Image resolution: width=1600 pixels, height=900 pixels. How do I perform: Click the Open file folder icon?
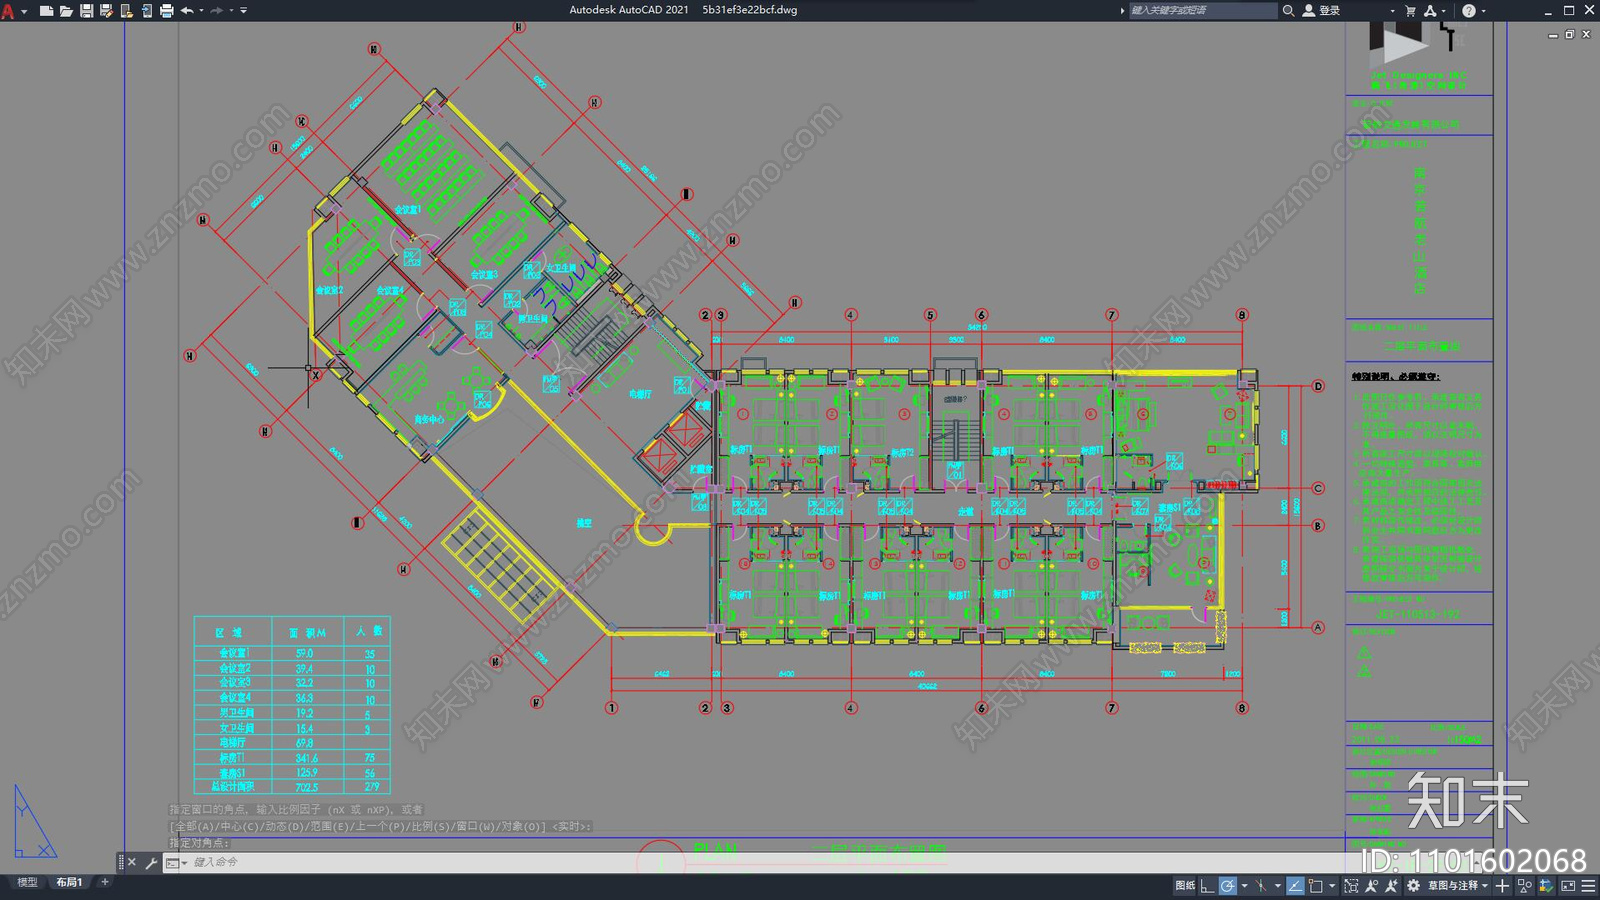point(66,10)
